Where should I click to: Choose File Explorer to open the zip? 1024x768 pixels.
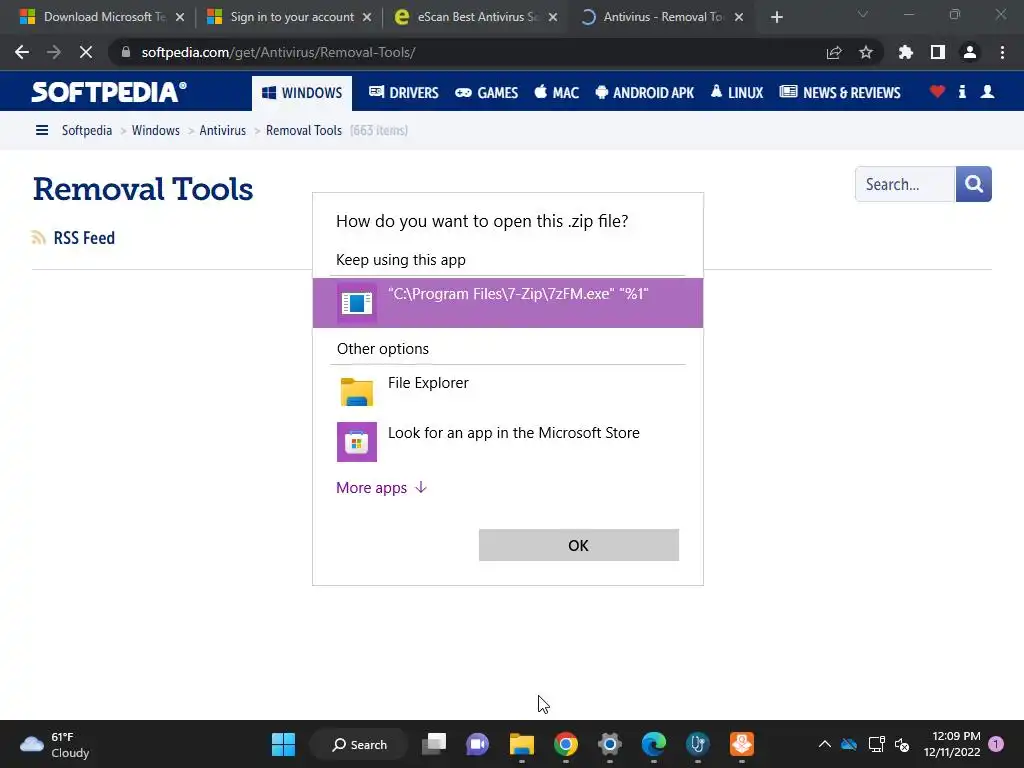508,391
